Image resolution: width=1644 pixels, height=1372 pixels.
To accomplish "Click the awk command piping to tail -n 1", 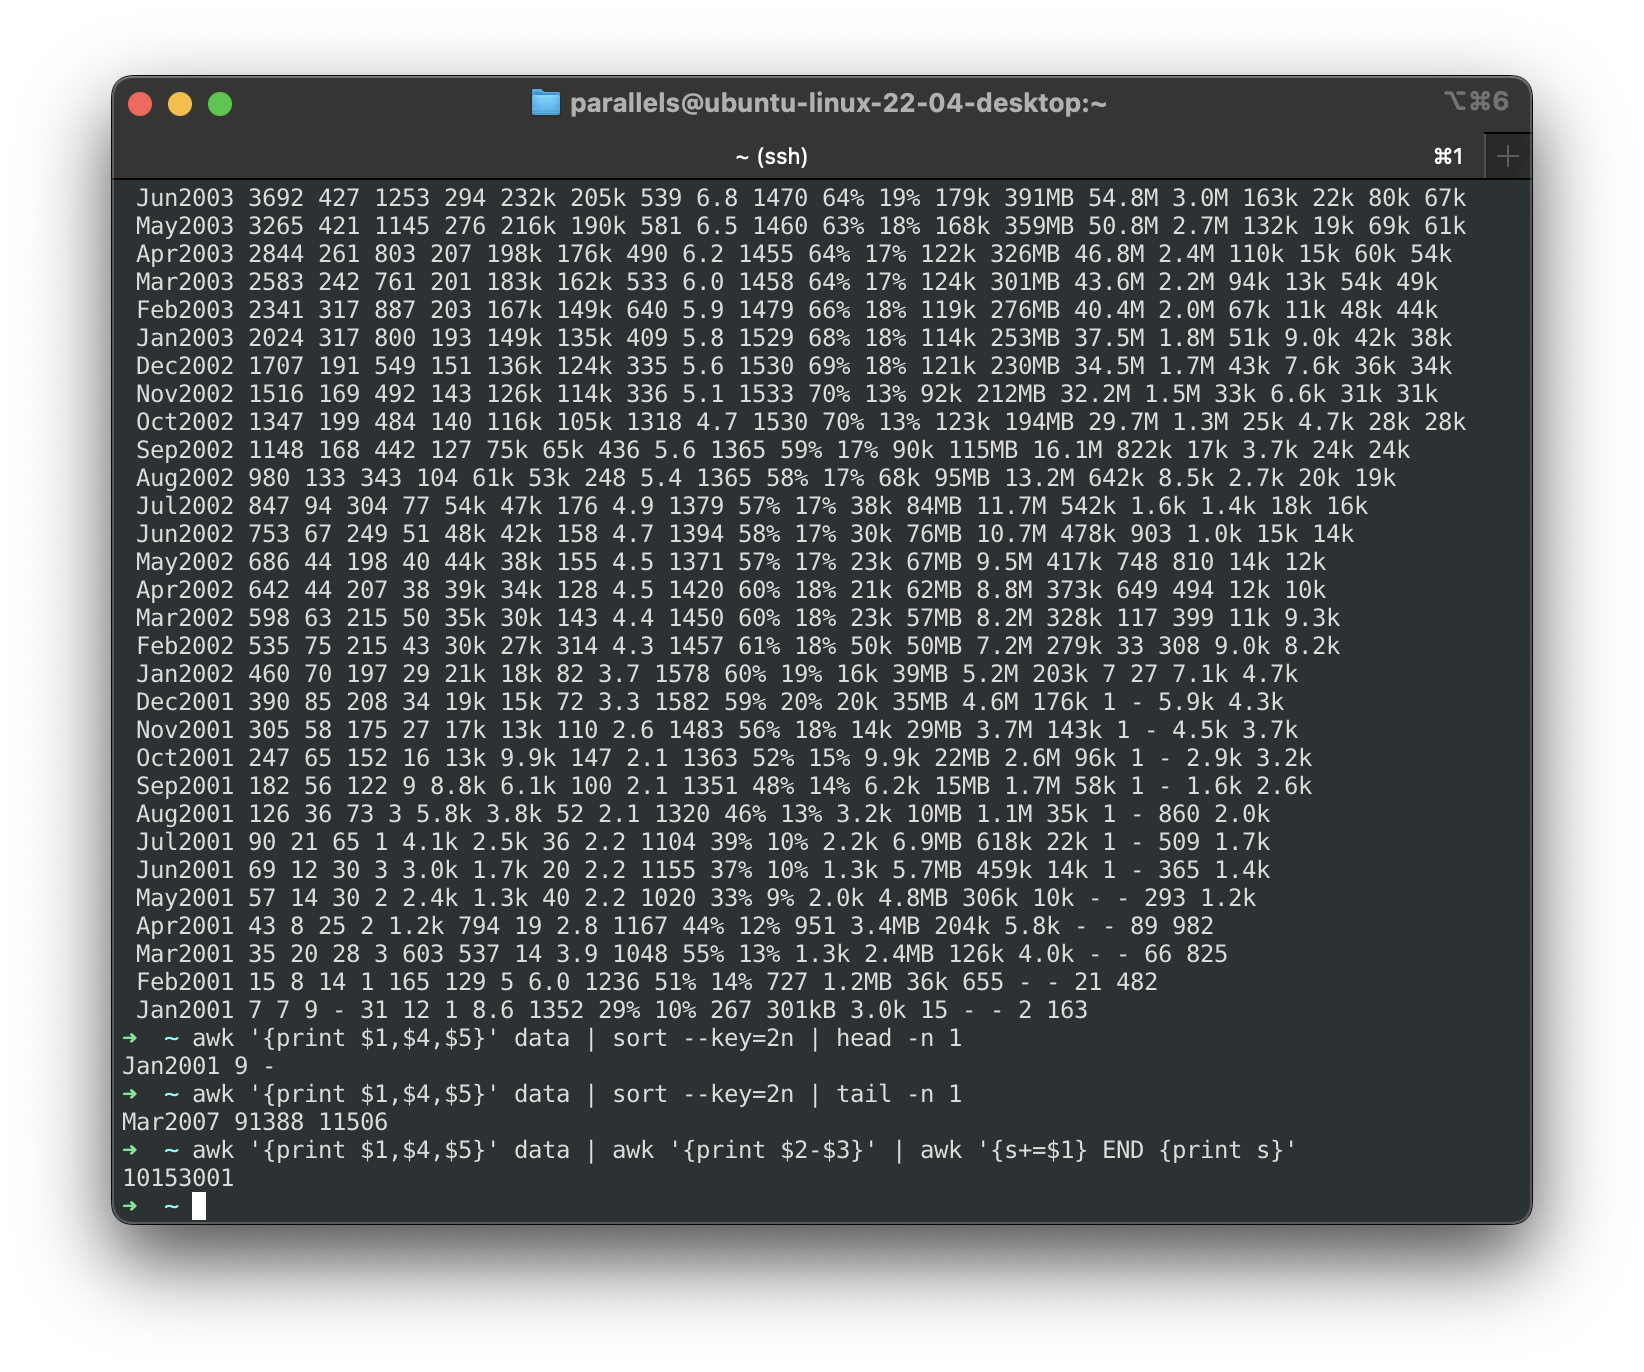I will 575,1094.
